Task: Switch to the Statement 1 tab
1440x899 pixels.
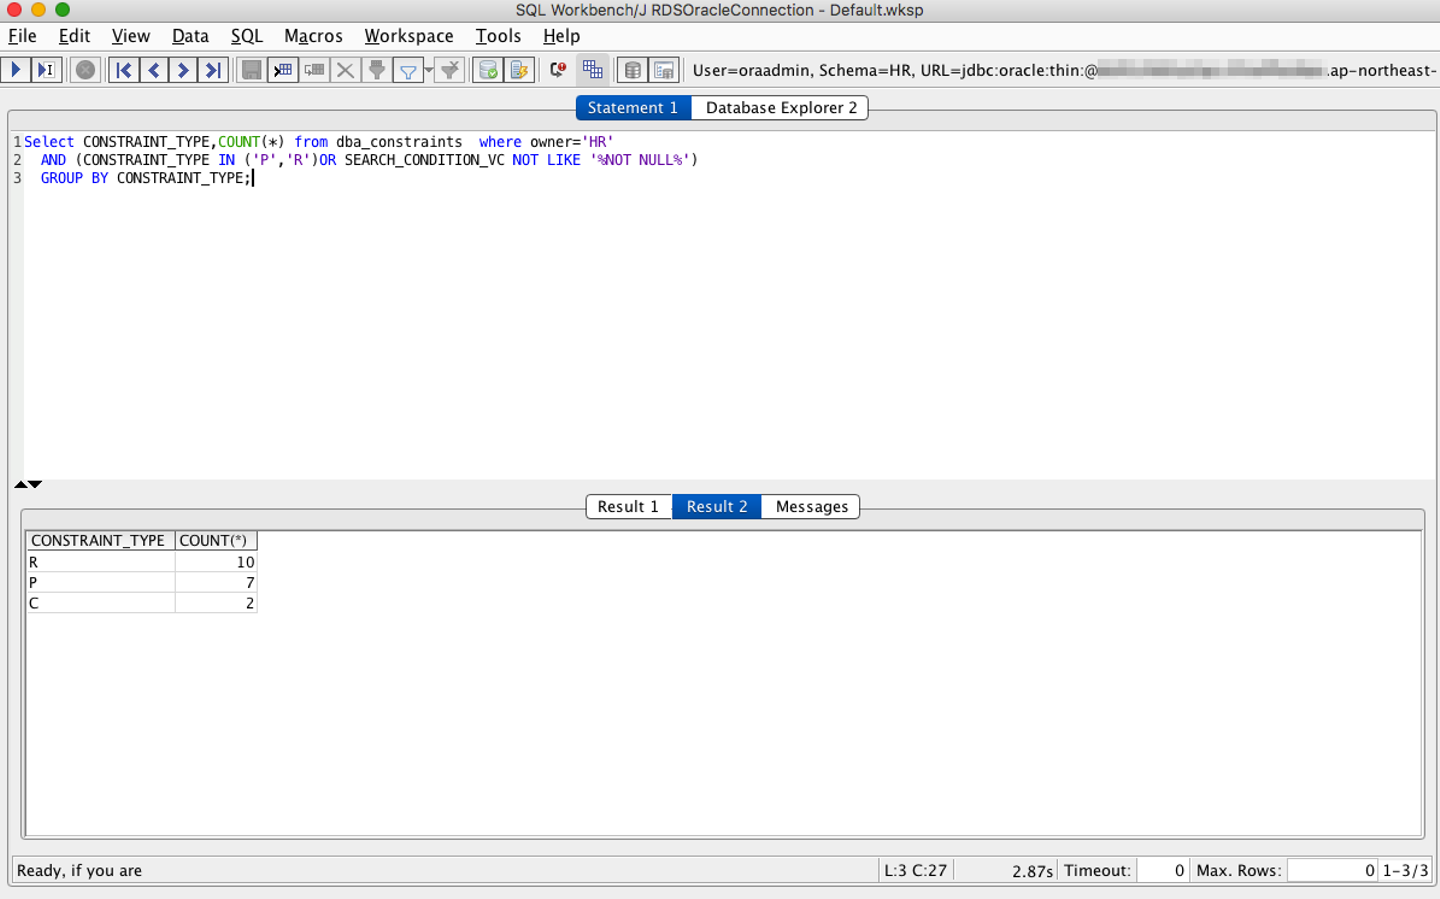Action: 633,108
